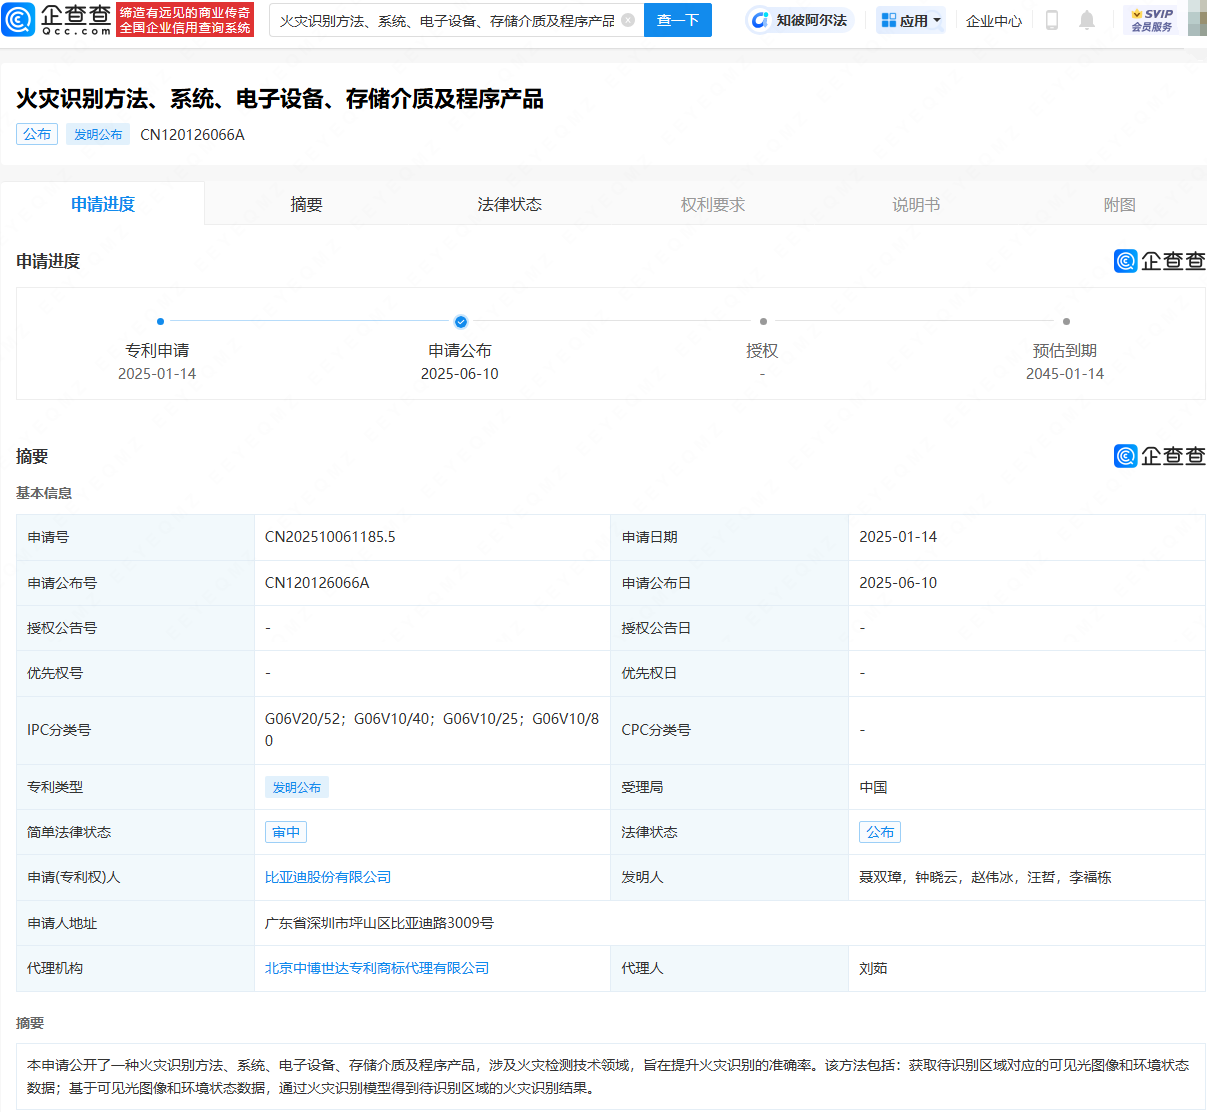Viewport: 1207px width, 1112px height.
Task: Switch to the 摘要 tab
Action: tap(306, 204)
